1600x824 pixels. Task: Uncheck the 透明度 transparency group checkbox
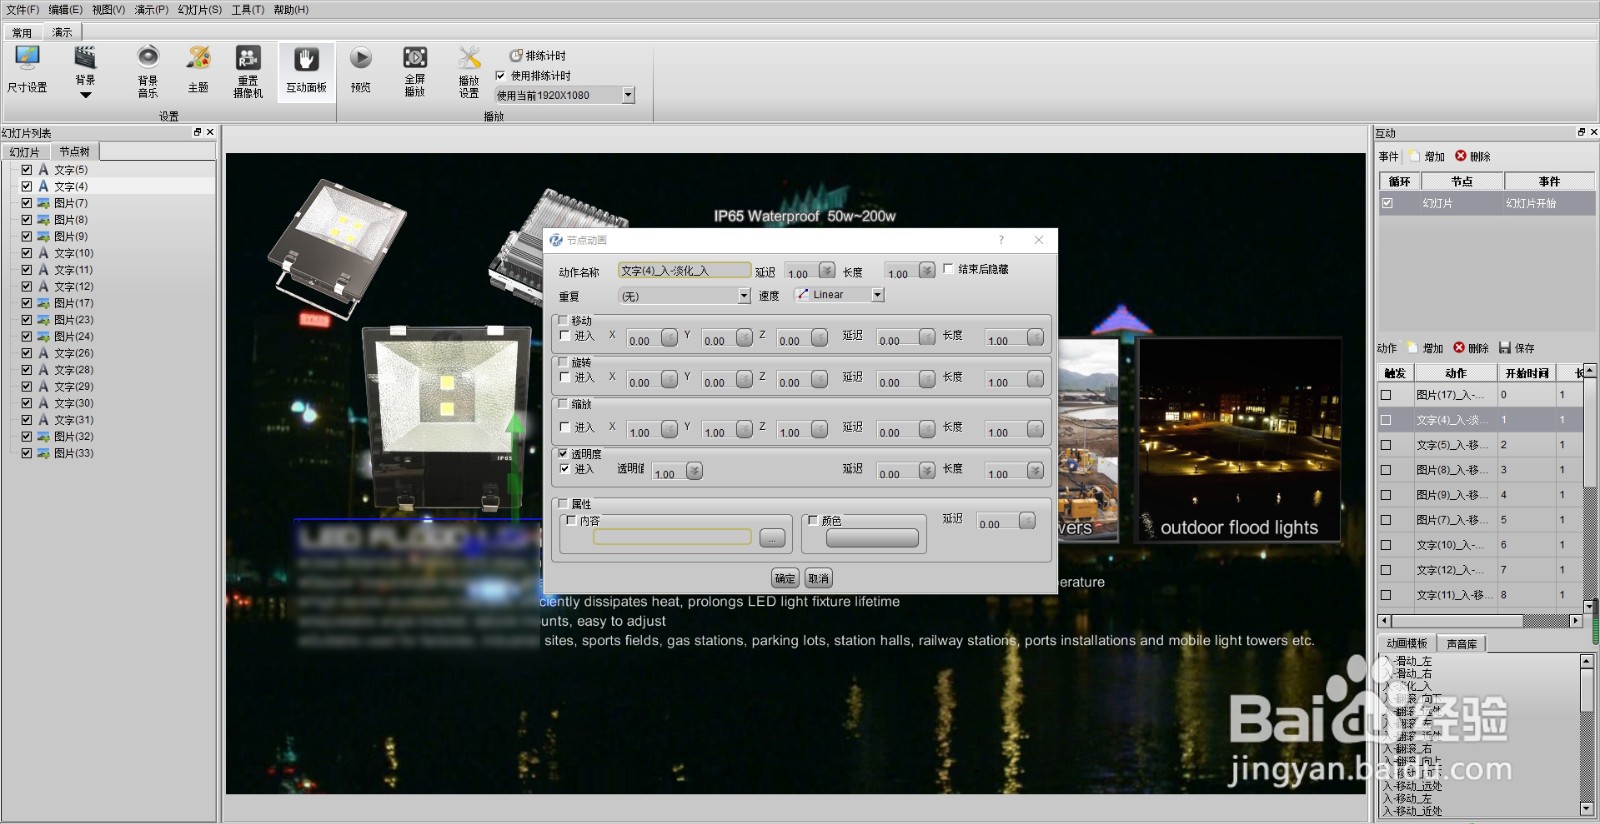(564, 454)
